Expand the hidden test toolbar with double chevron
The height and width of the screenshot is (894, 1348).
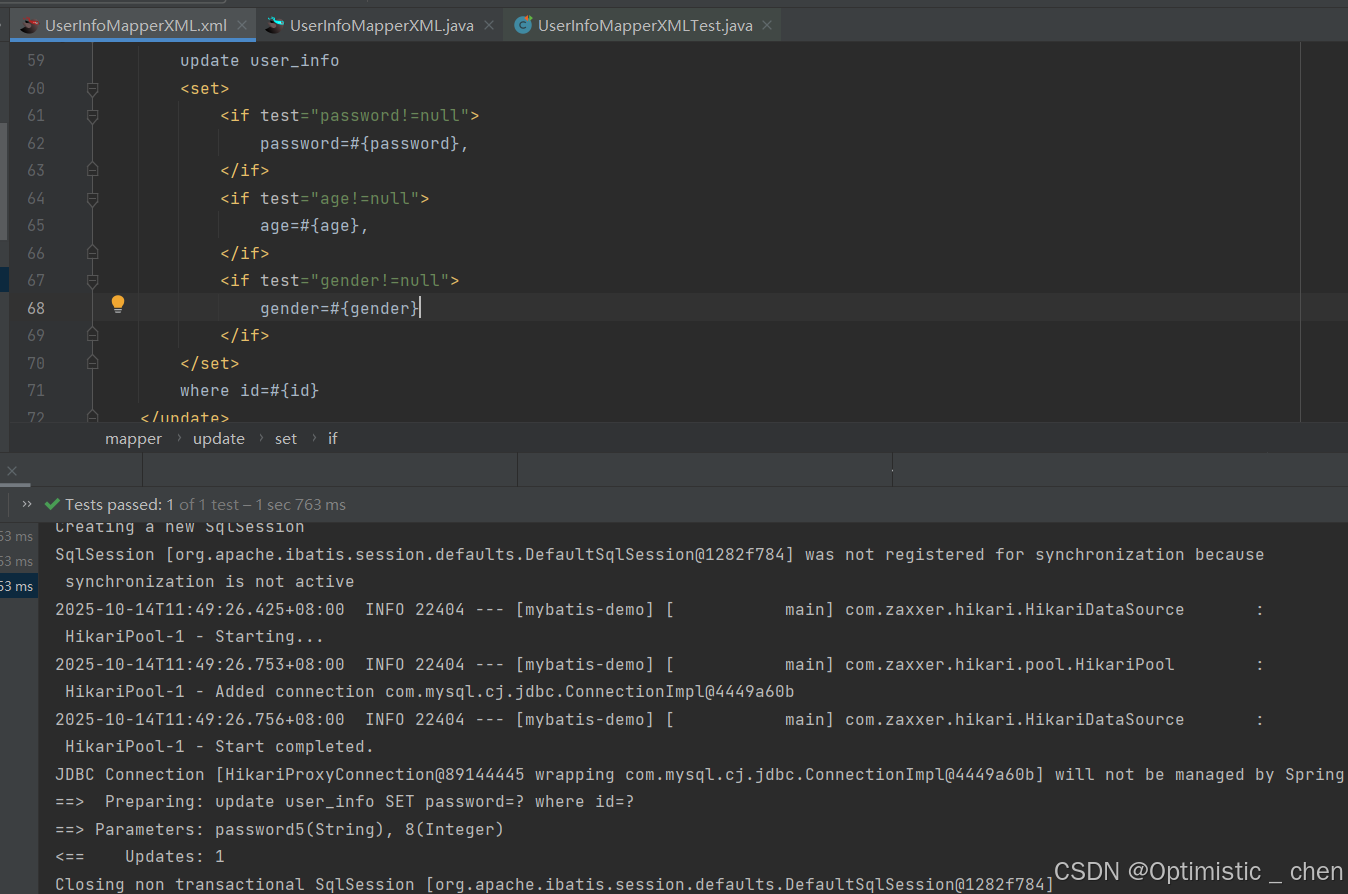pos(27,504)
